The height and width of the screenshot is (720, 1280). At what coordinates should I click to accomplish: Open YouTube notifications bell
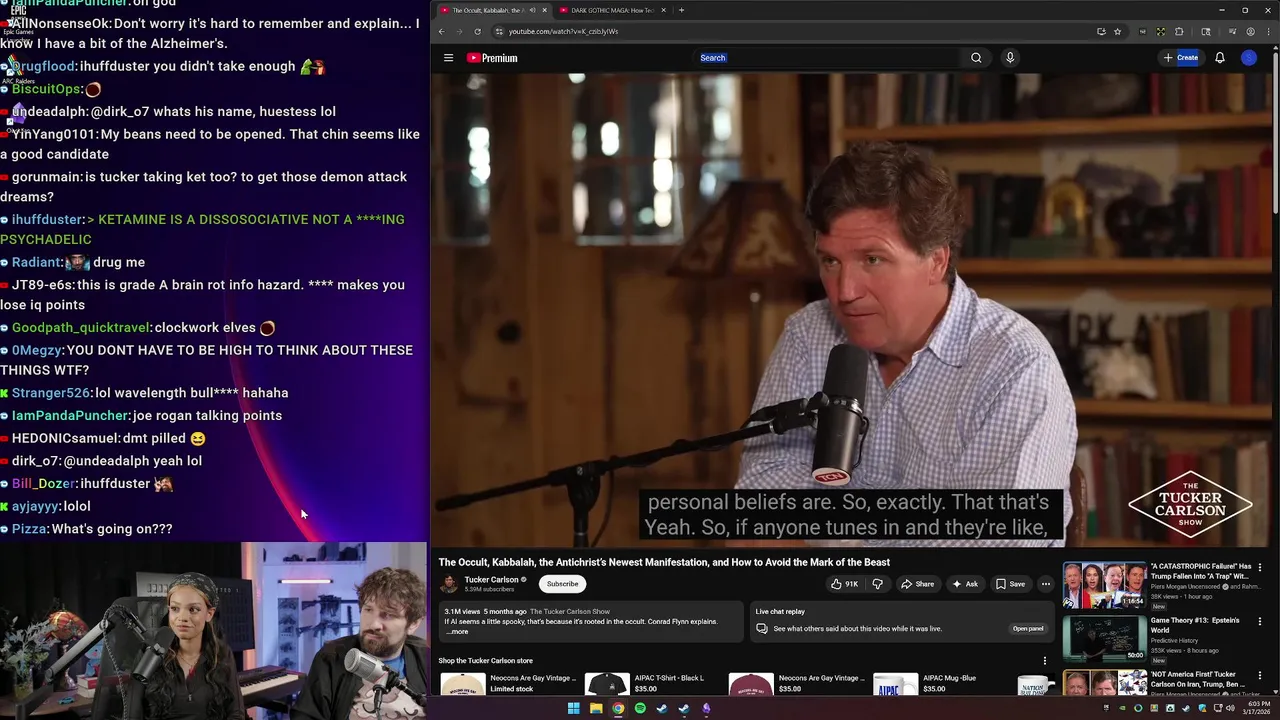(1220, 58)
